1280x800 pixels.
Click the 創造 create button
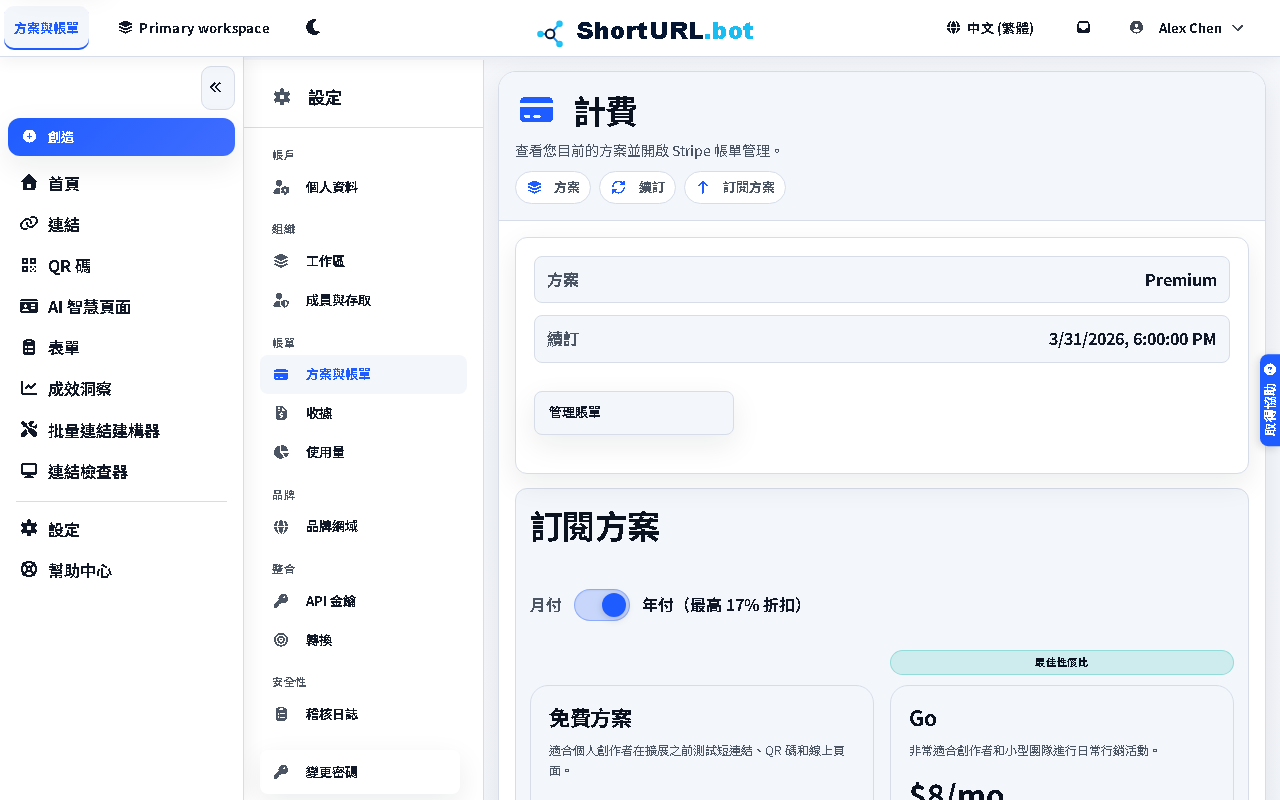[121, 137]
